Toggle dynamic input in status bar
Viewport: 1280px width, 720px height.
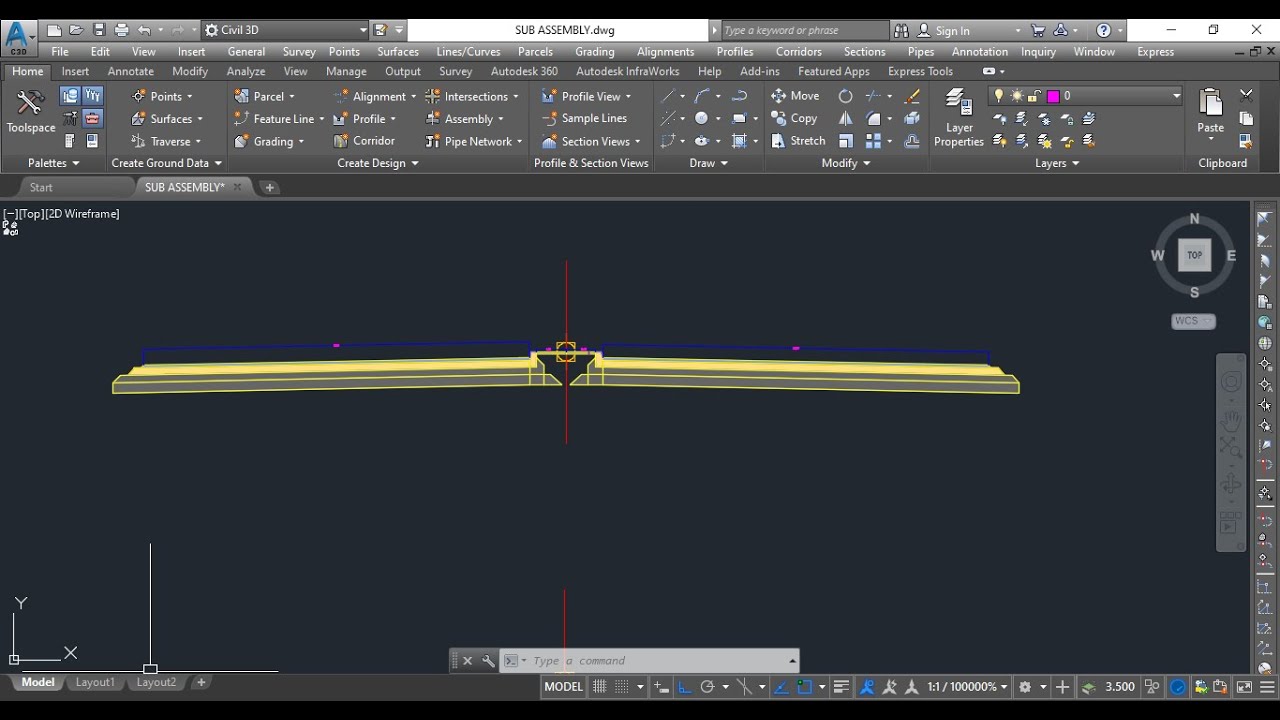coord(662,687)
